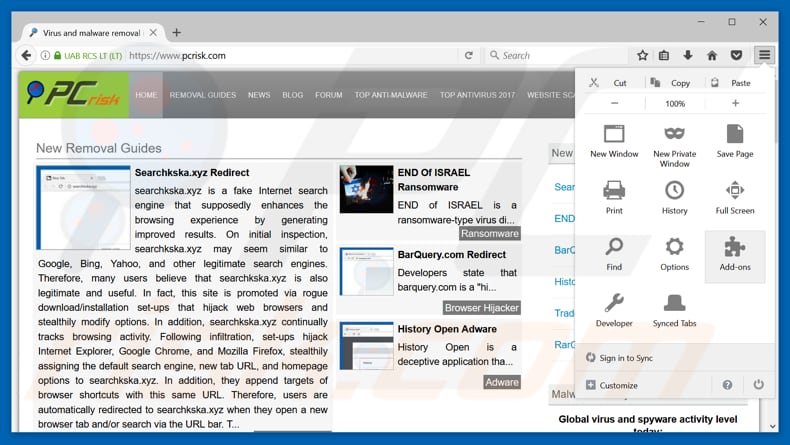Close the Virus and malware removal tab
Viewport: 790px width, 445px height.
tap(153, 33)
